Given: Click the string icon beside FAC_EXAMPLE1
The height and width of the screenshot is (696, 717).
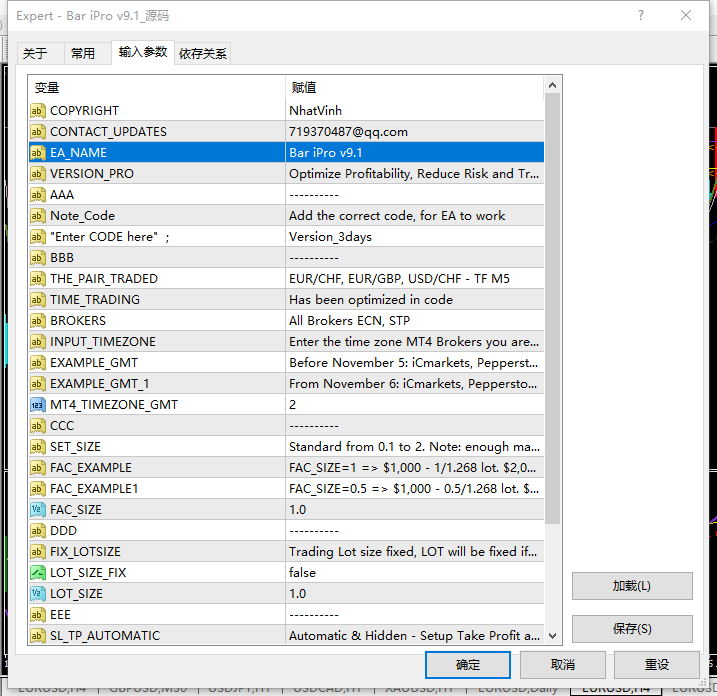Looking at the screenshot, I should 38,489.
